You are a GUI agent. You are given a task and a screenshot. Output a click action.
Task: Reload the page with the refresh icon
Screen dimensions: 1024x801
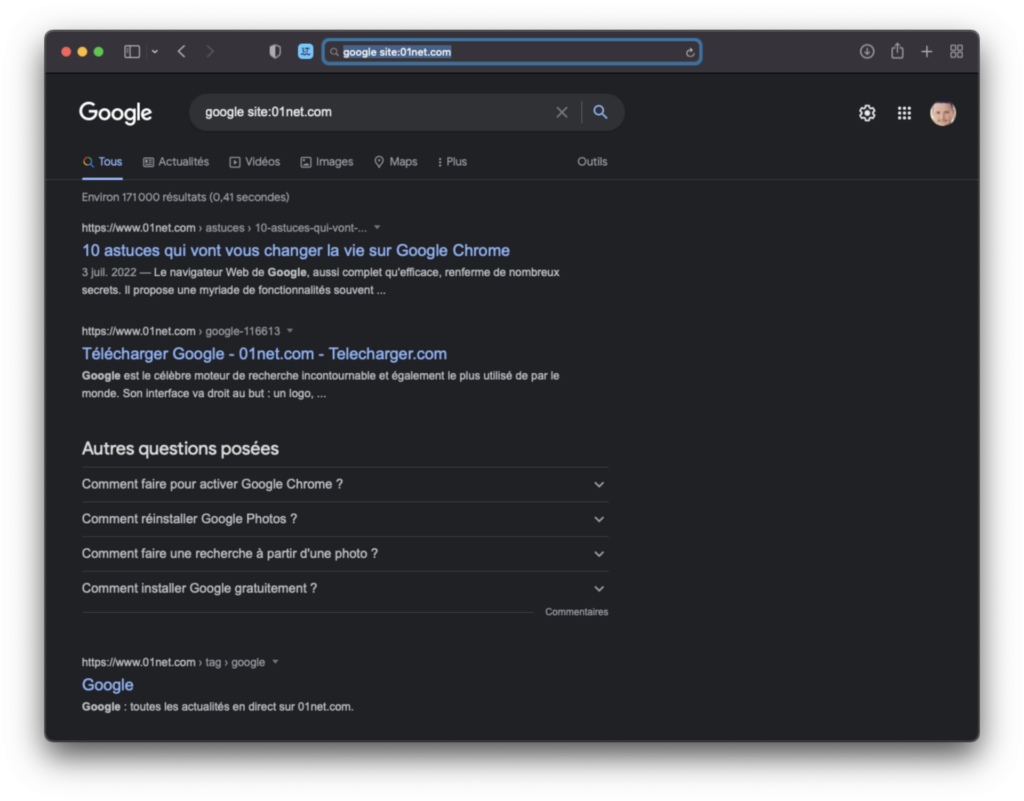(690, 52)
